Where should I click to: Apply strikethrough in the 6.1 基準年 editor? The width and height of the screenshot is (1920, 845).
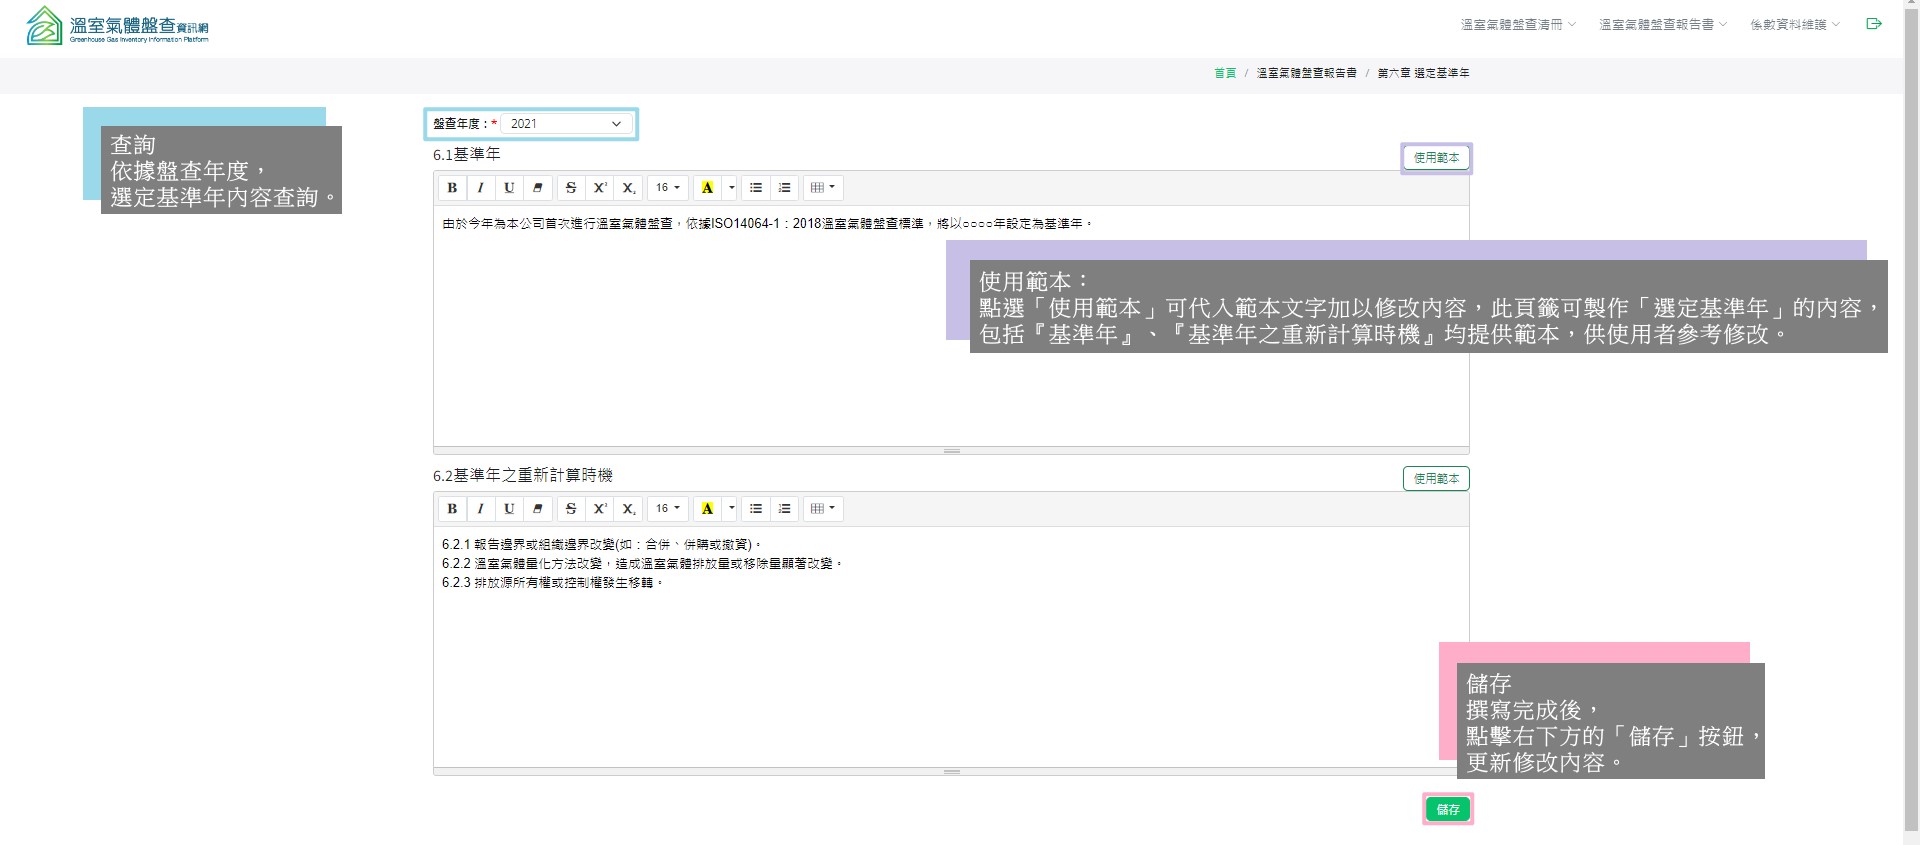[571, 188]
